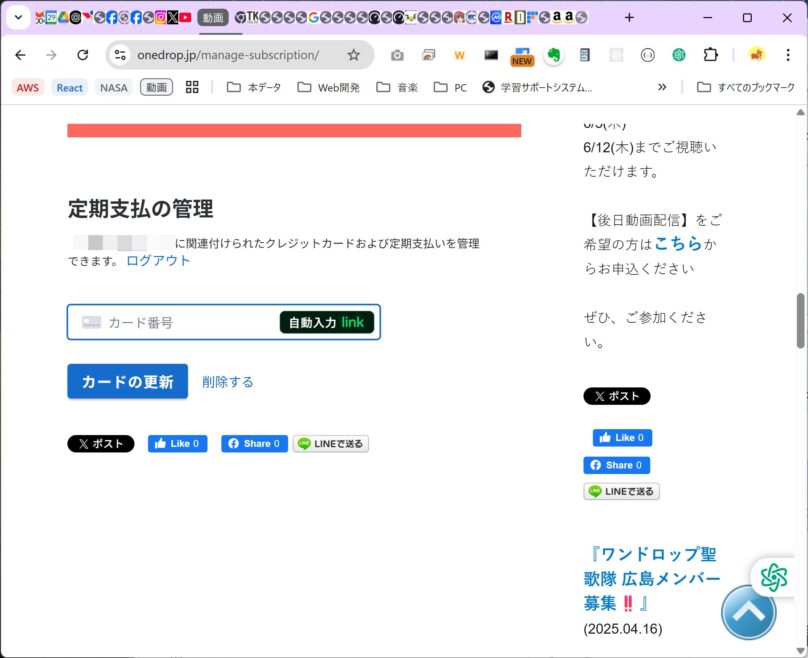Open the Web開発 bookmark folder
The image size is (808, 658).
tap(329, 87)
